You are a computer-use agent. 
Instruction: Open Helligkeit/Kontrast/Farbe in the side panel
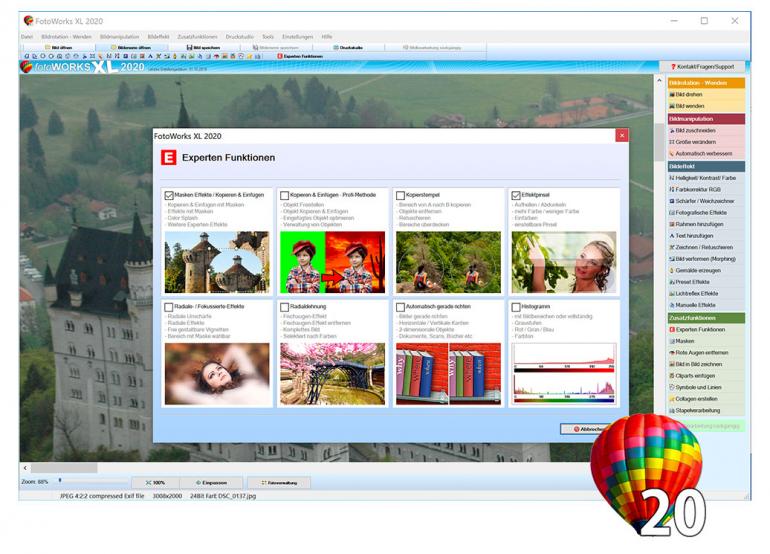pyautogui.click(x=706, y=178)
